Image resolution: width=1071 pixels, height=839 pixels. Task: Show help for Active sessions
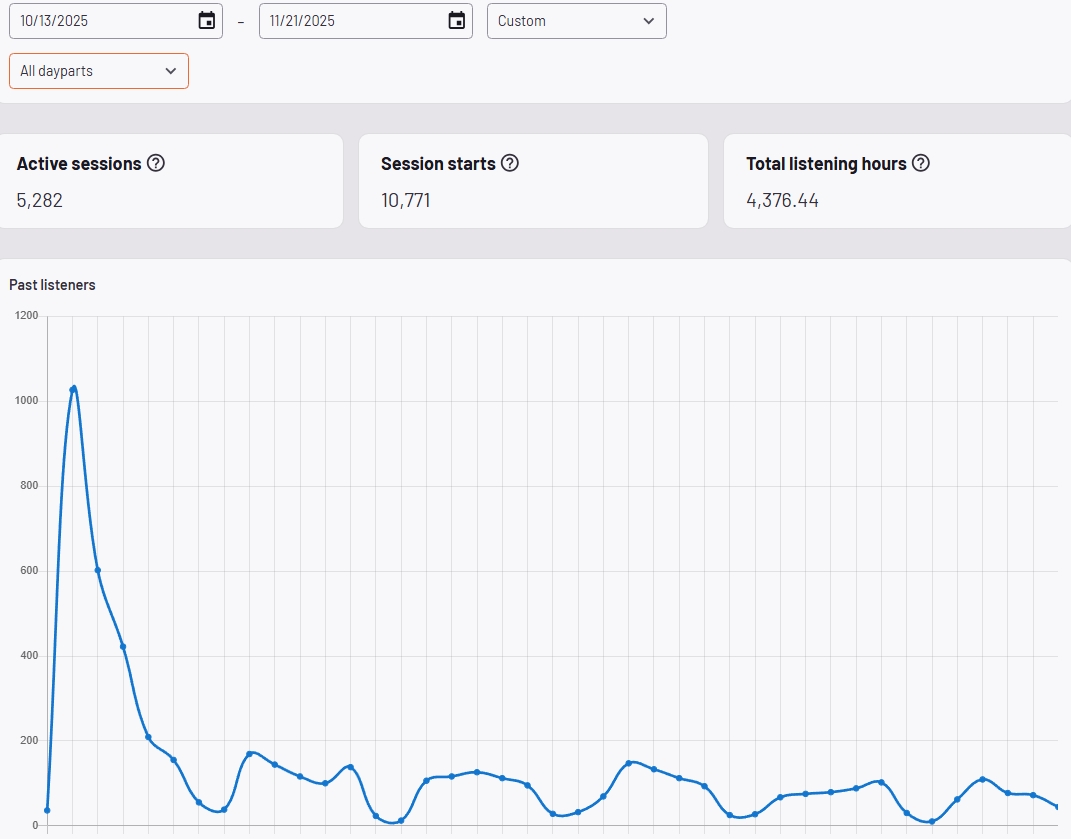[156, 163]
